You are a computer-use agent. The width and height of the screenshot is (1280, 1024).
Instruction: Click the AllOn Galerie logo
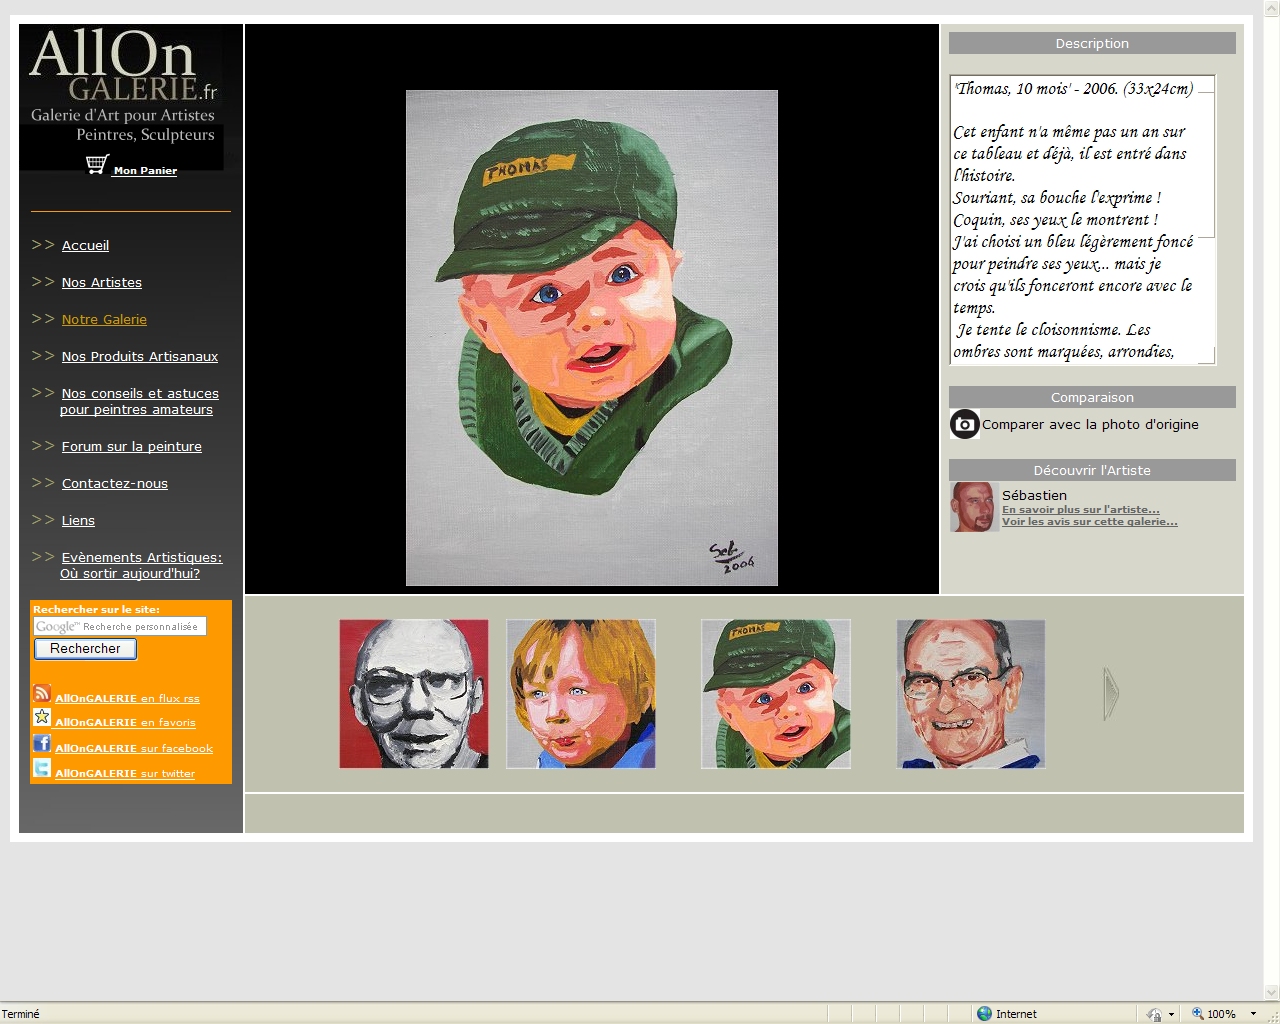122,87
